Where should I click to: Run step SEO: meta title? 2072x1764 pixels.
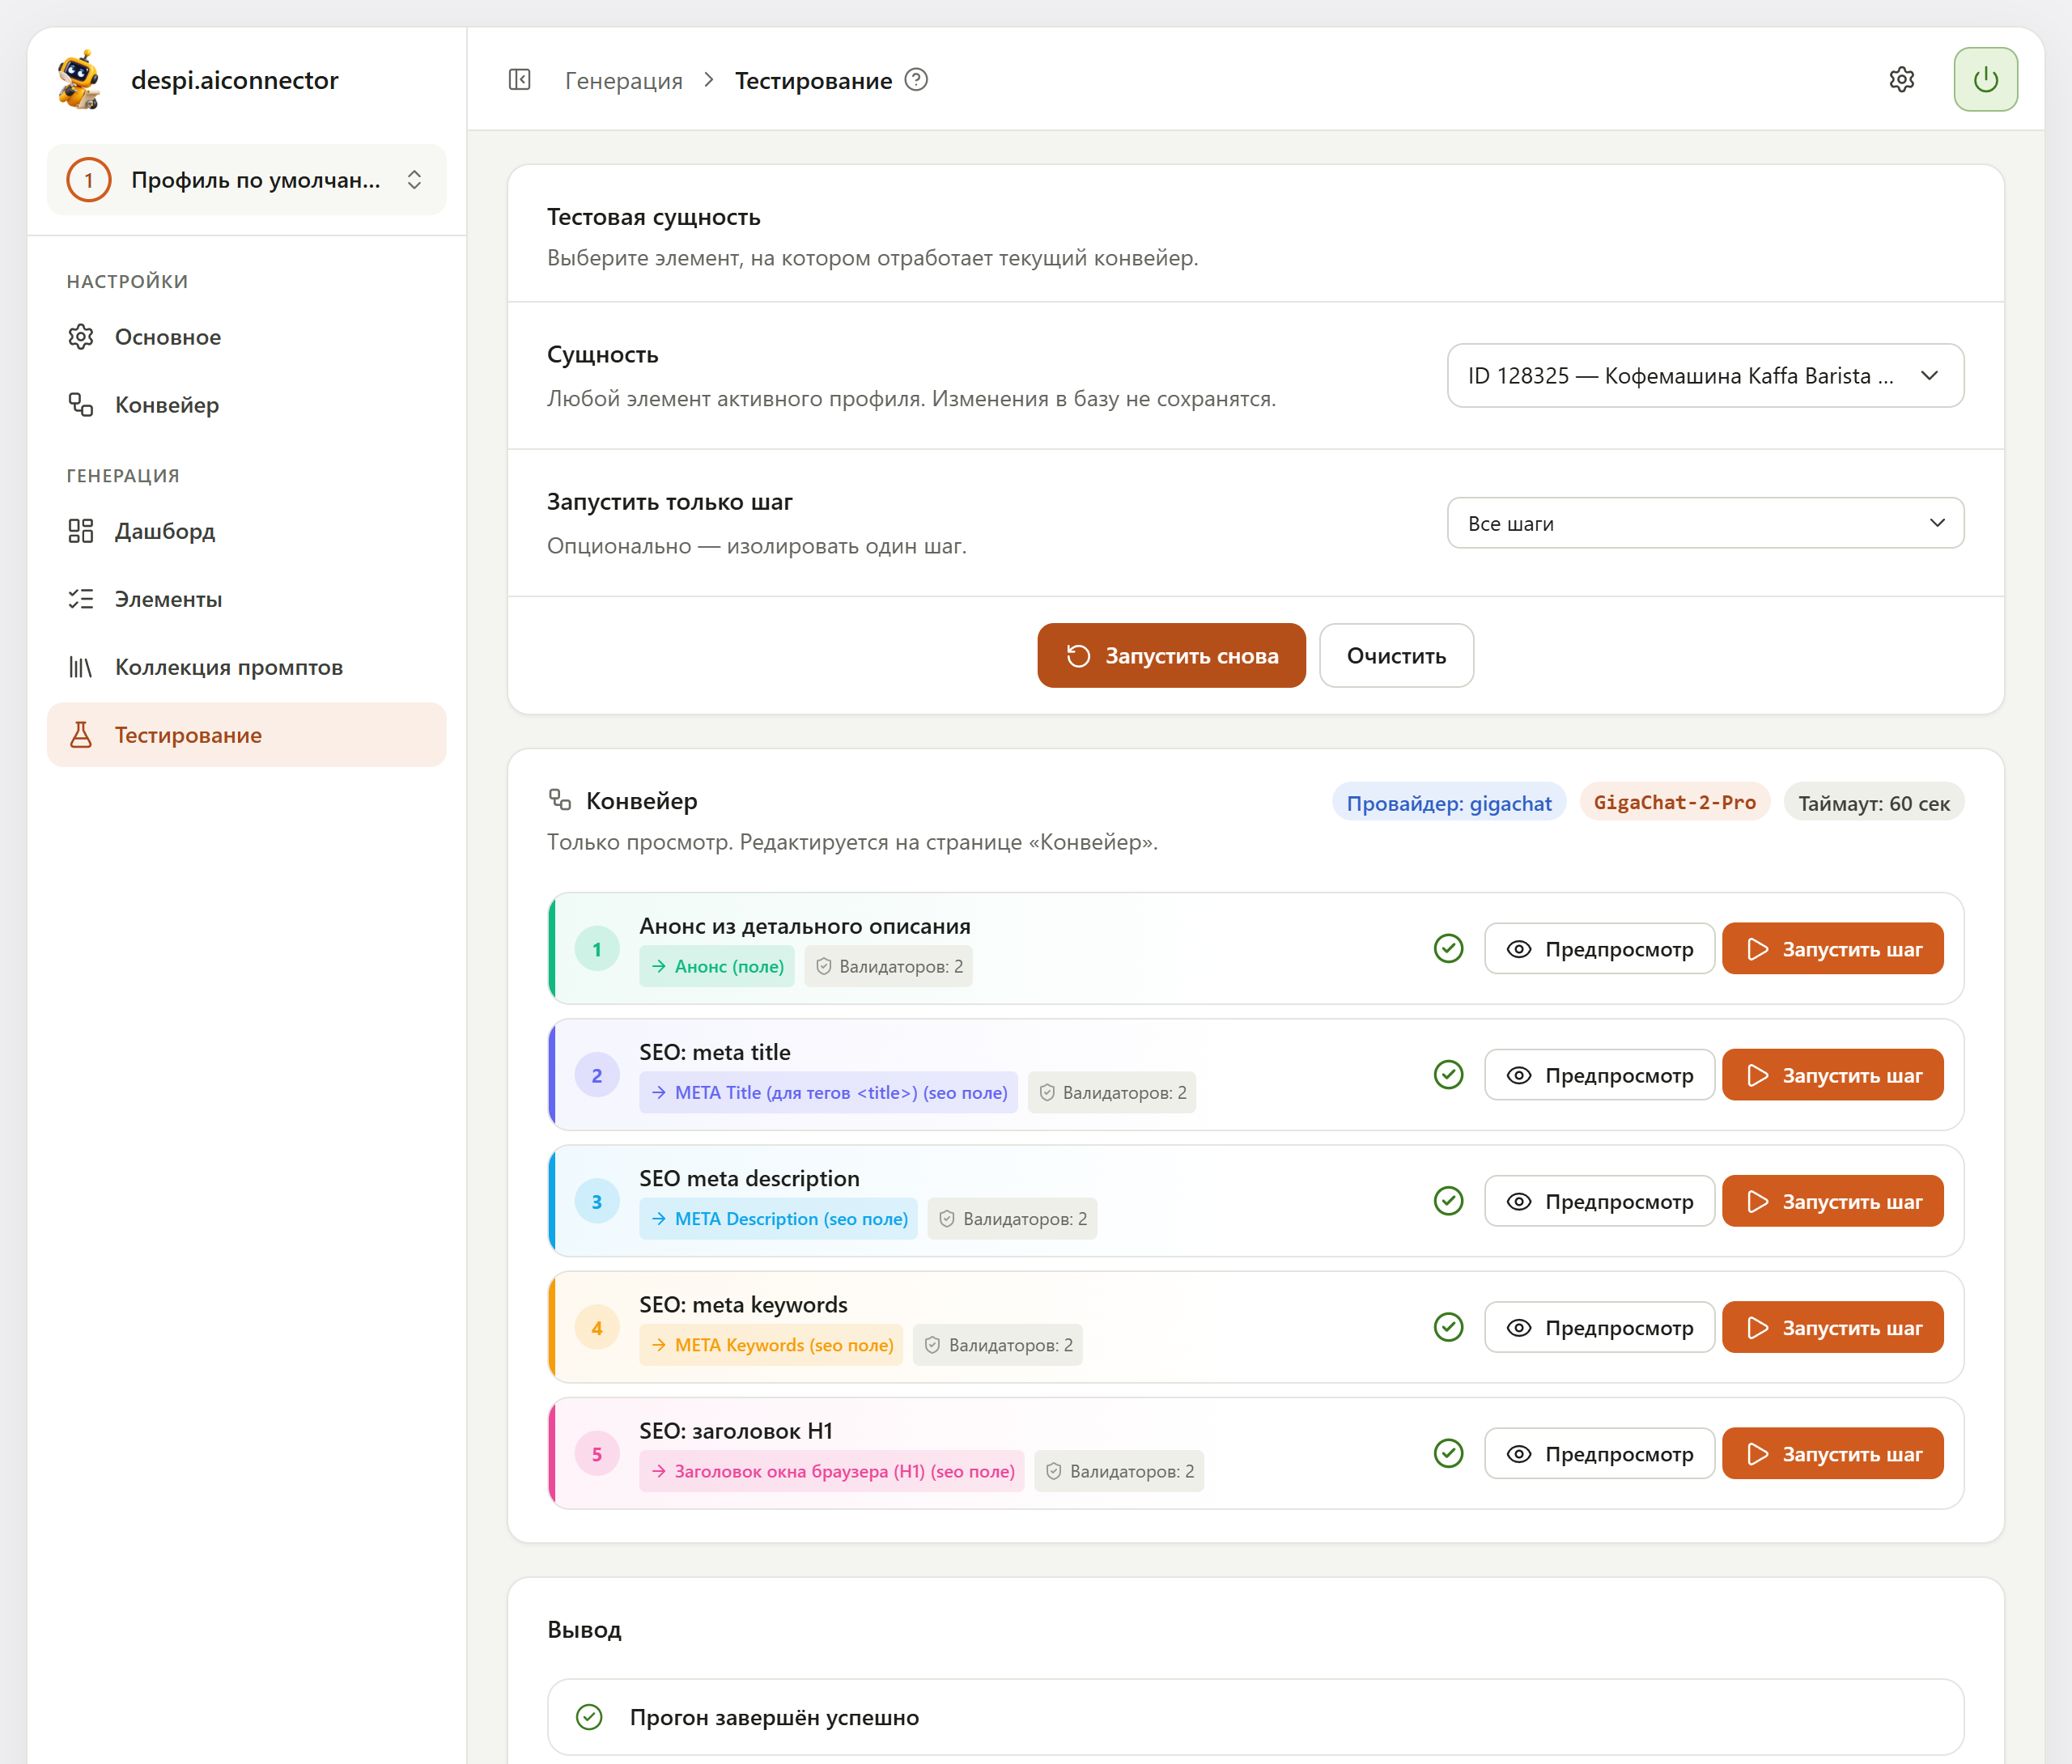click(x=1832, y=1075)
